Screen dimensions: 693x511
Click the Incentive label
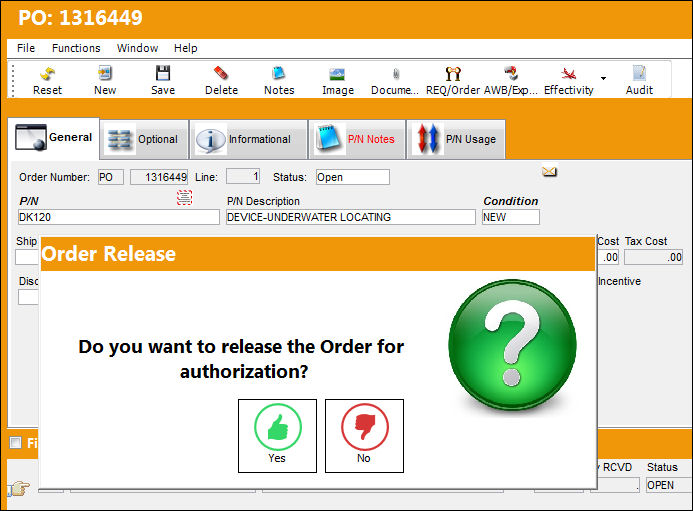[x=619, y=281]
